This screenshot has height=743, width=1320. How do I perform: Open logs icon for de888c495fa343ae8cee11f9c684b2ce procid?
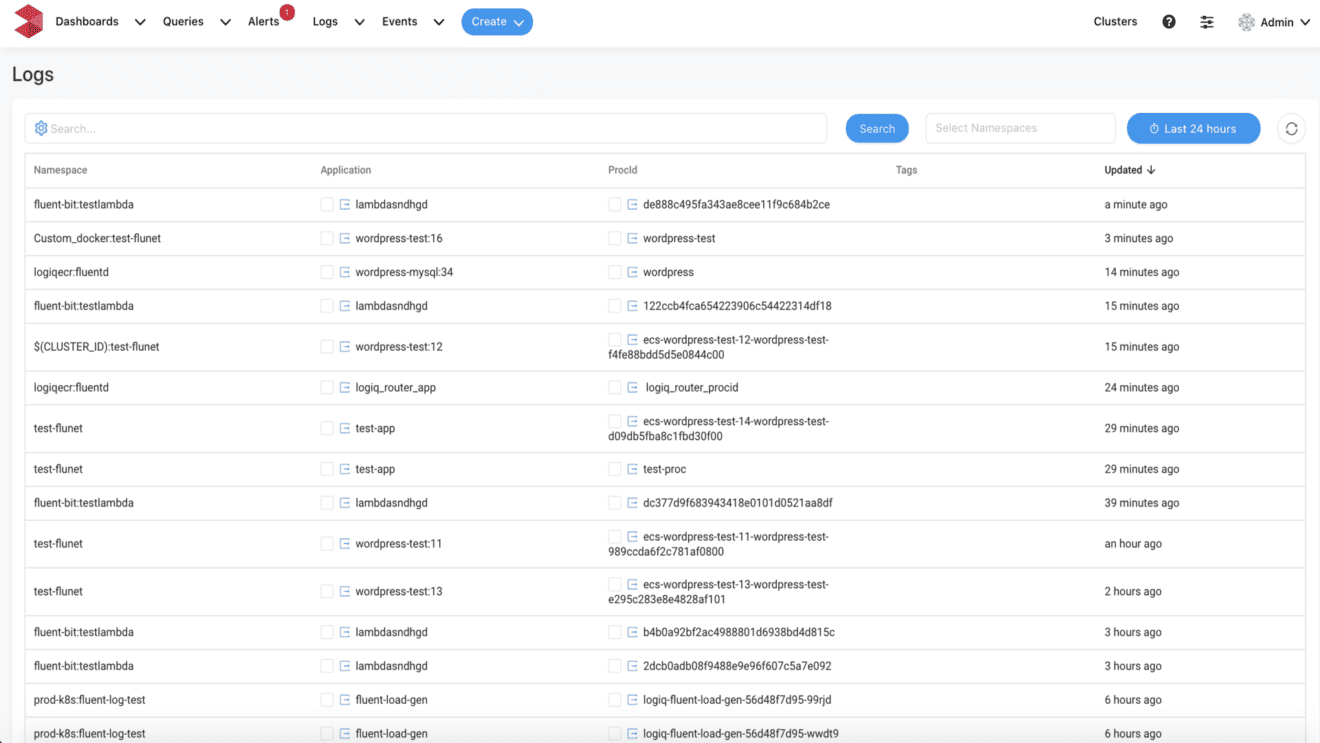[x=632, y=204]
